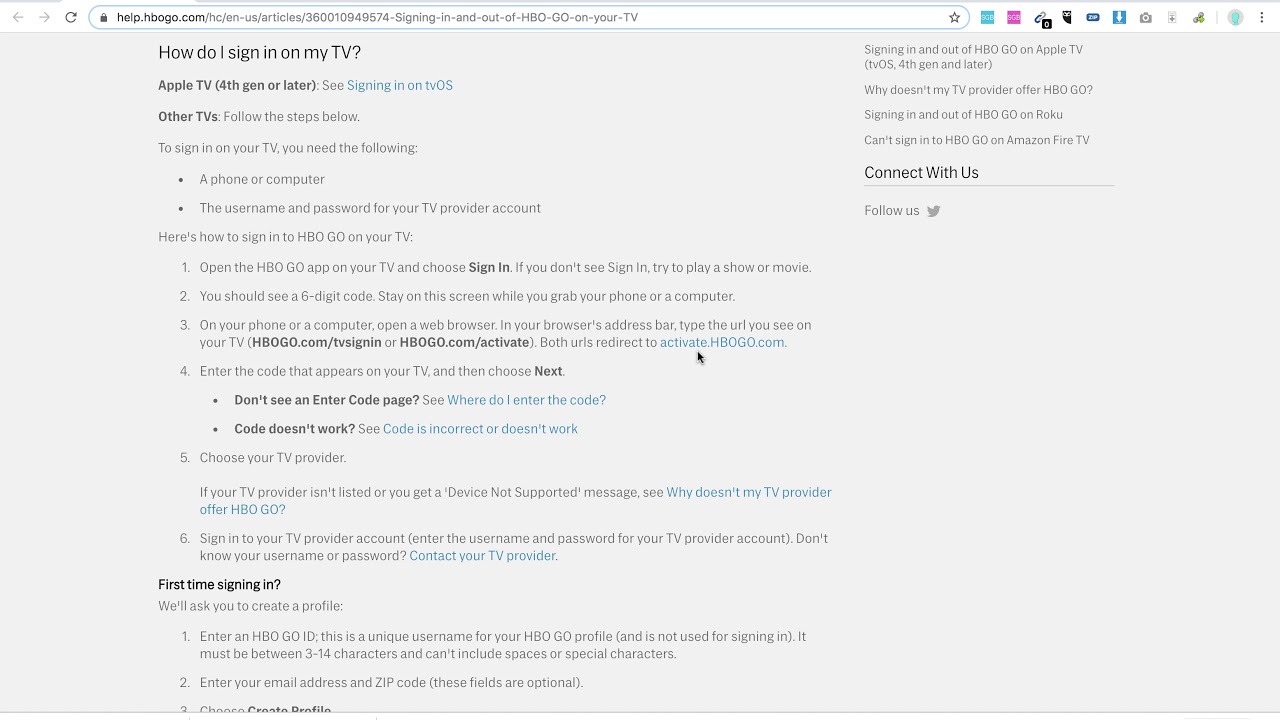Click the address bar URL field
This screenshot has height=720, width=1280.
pos(500,17)
